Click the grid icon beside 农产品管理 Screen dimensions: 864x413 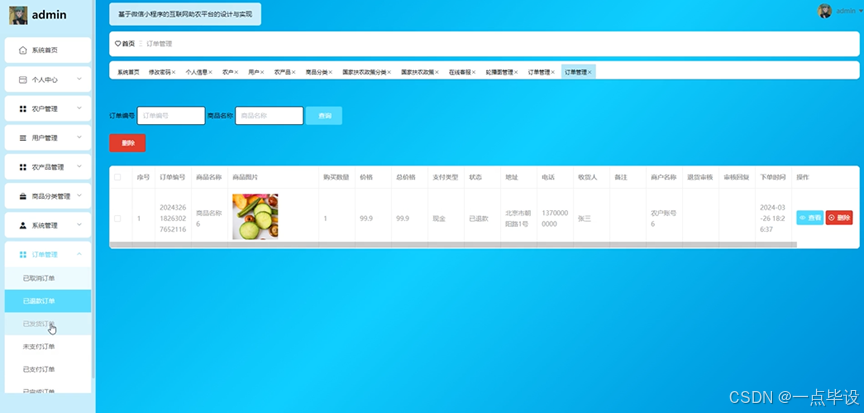(23, 167)
